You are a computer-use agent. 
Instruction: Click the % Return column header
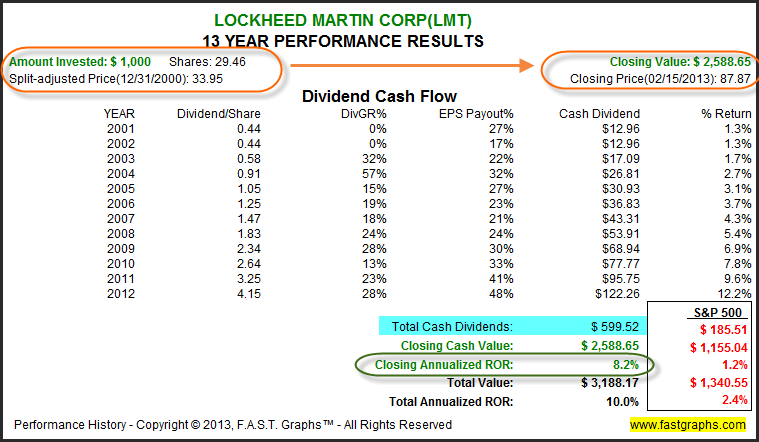pos(726,114)
